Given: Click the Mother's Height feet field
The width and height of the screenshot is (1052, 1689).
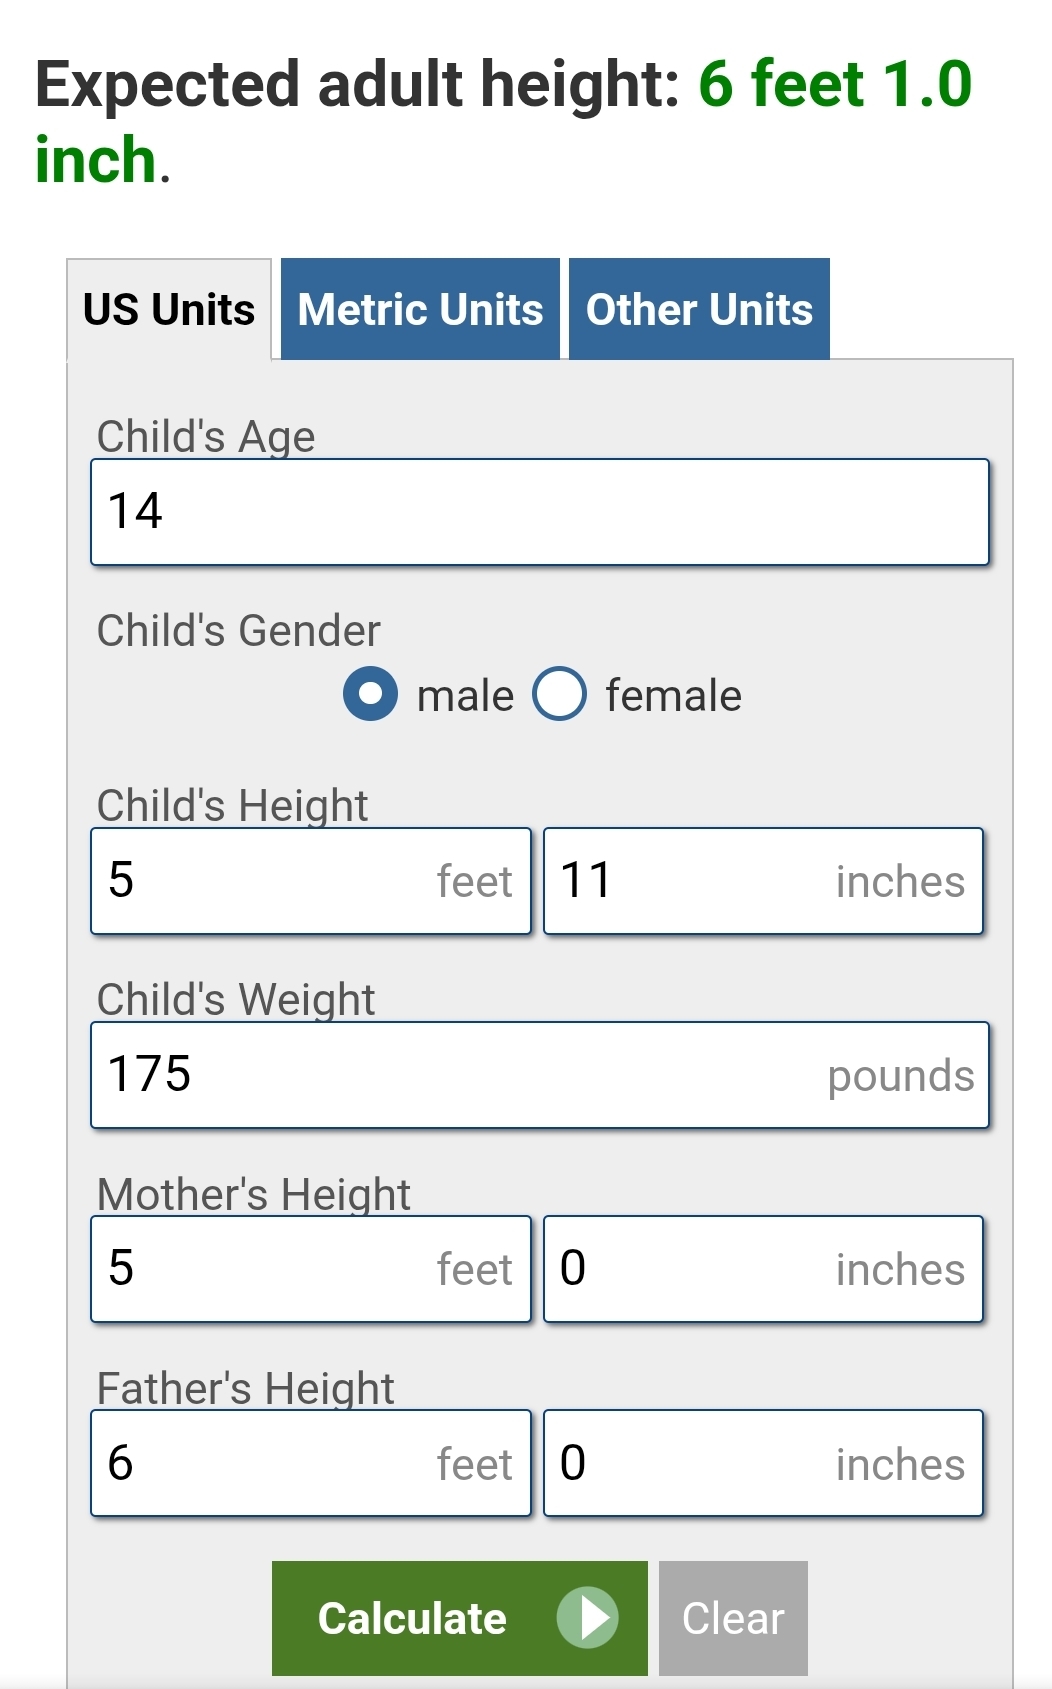Looking at the screenshot, I should (310, 1269).
